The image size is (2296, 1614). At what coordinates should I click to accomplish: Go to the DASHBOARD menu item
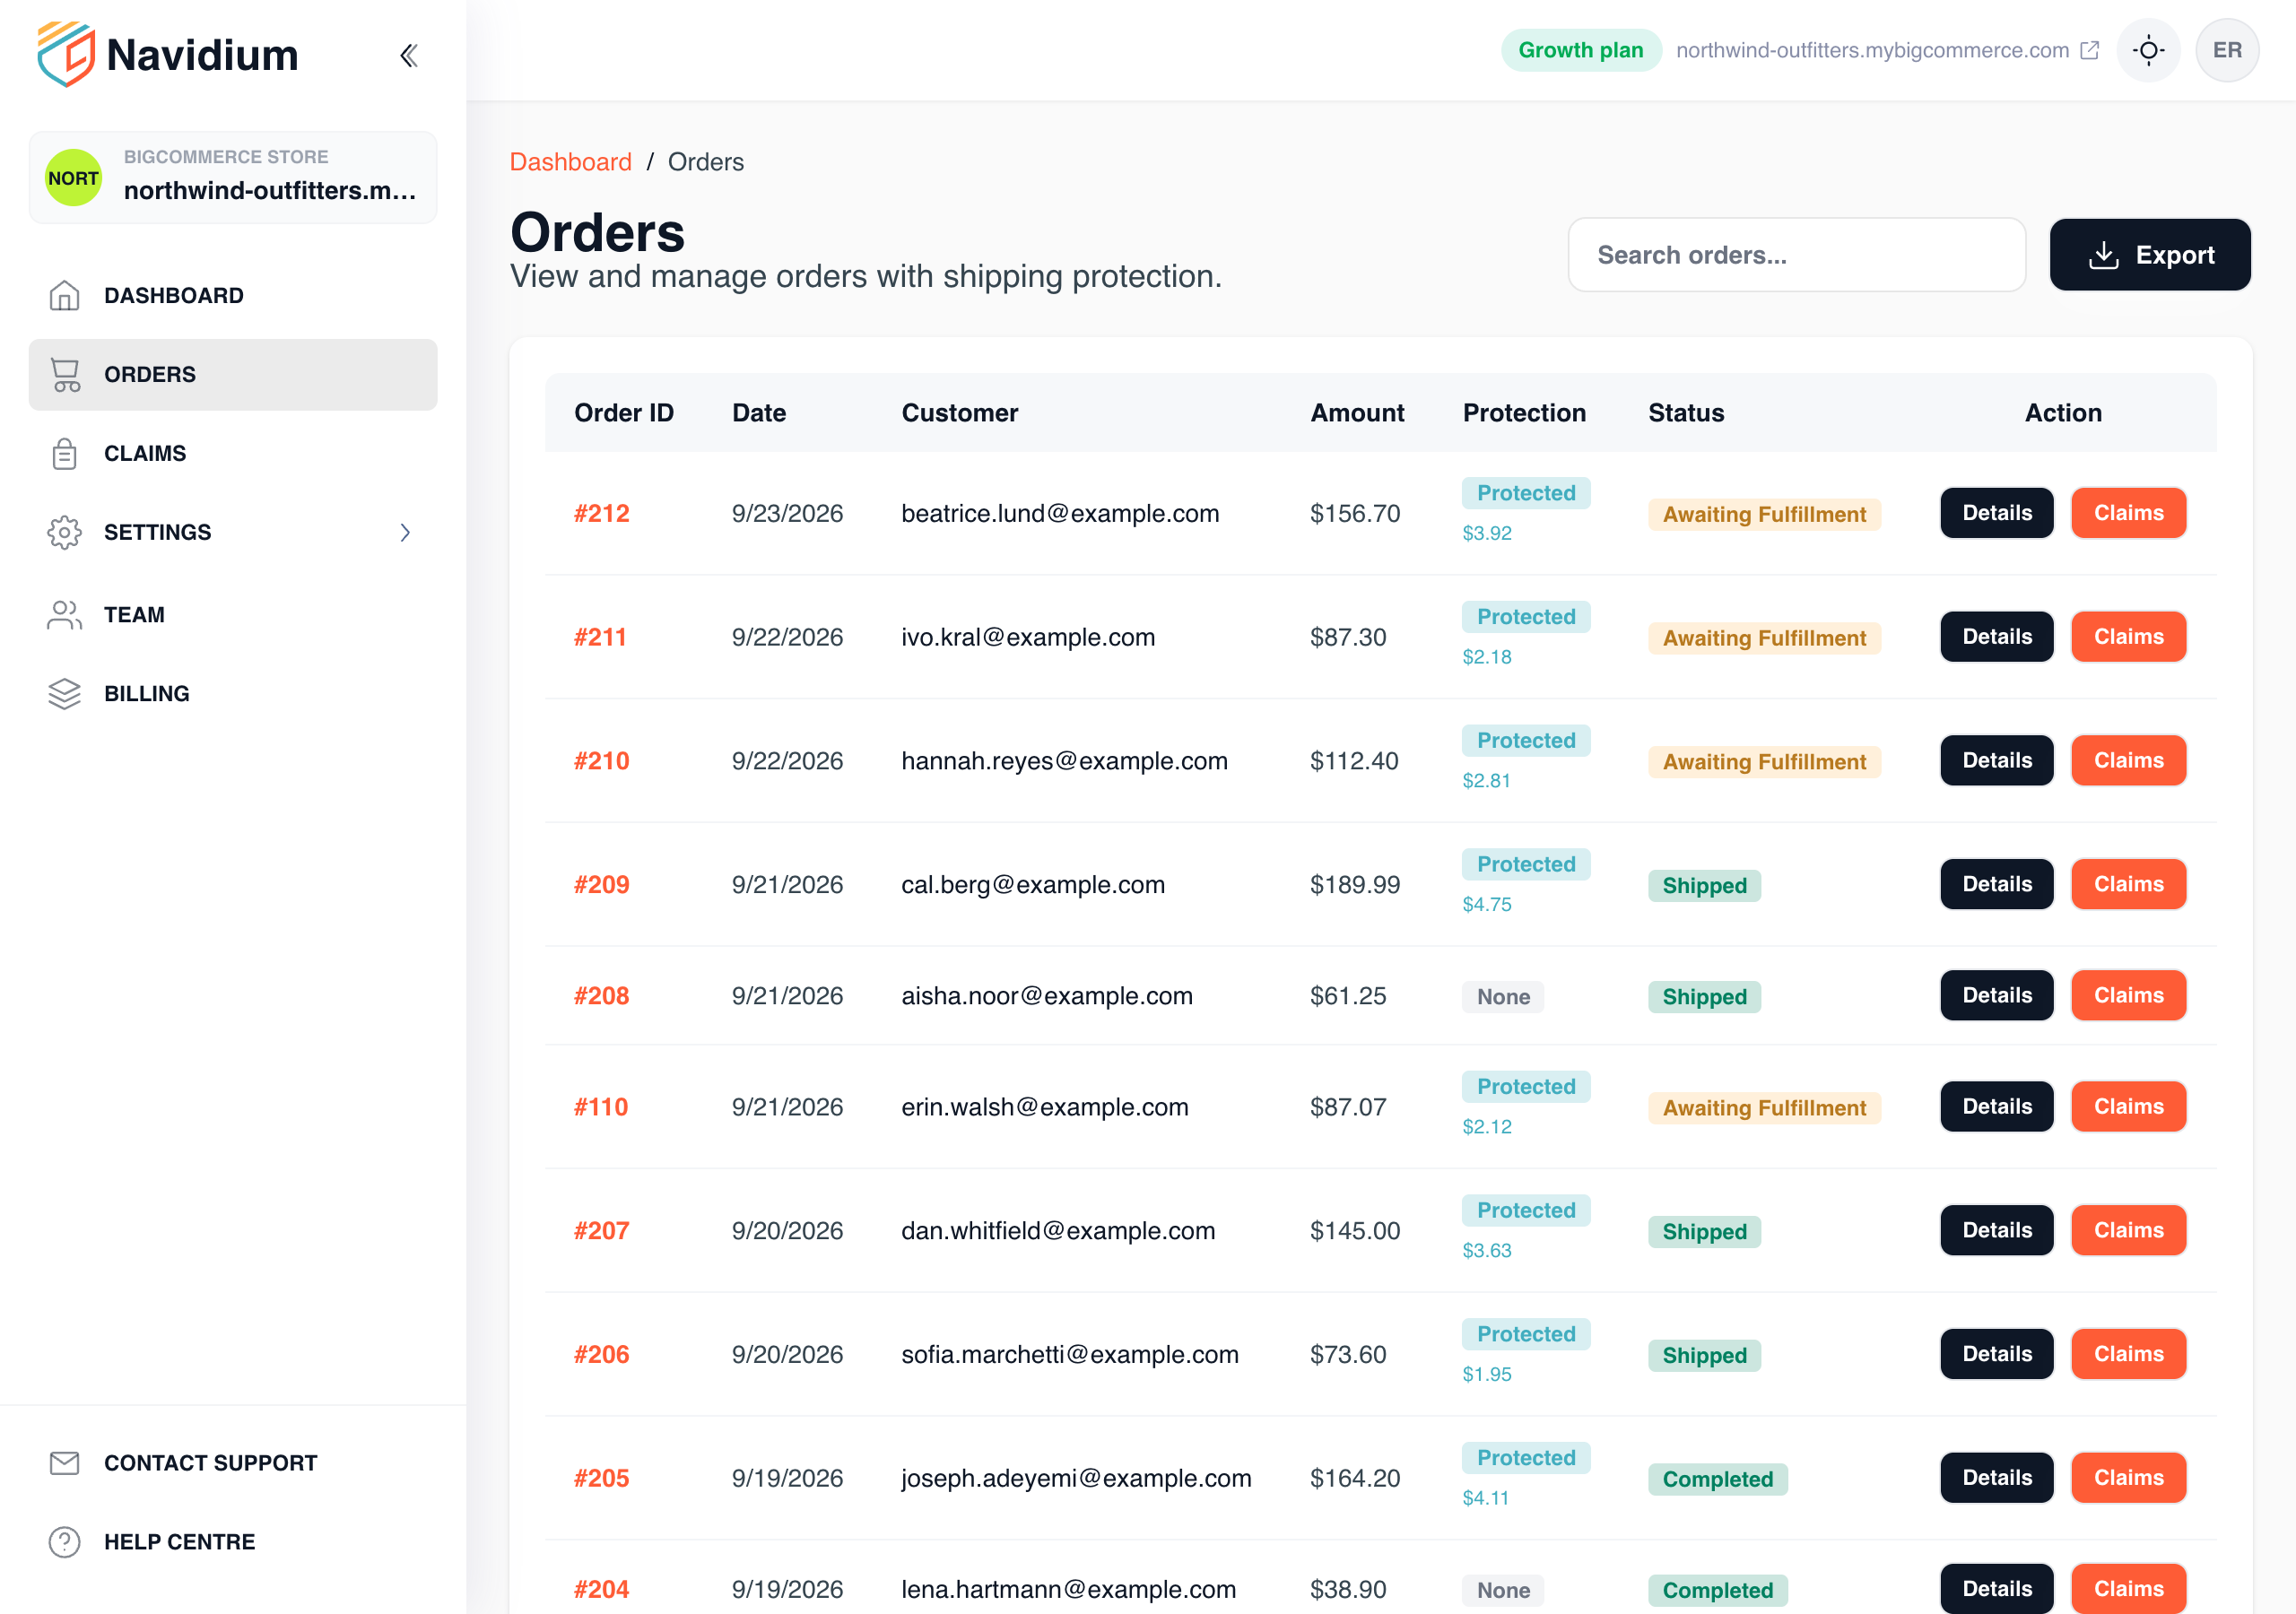[x=233, y=296]
